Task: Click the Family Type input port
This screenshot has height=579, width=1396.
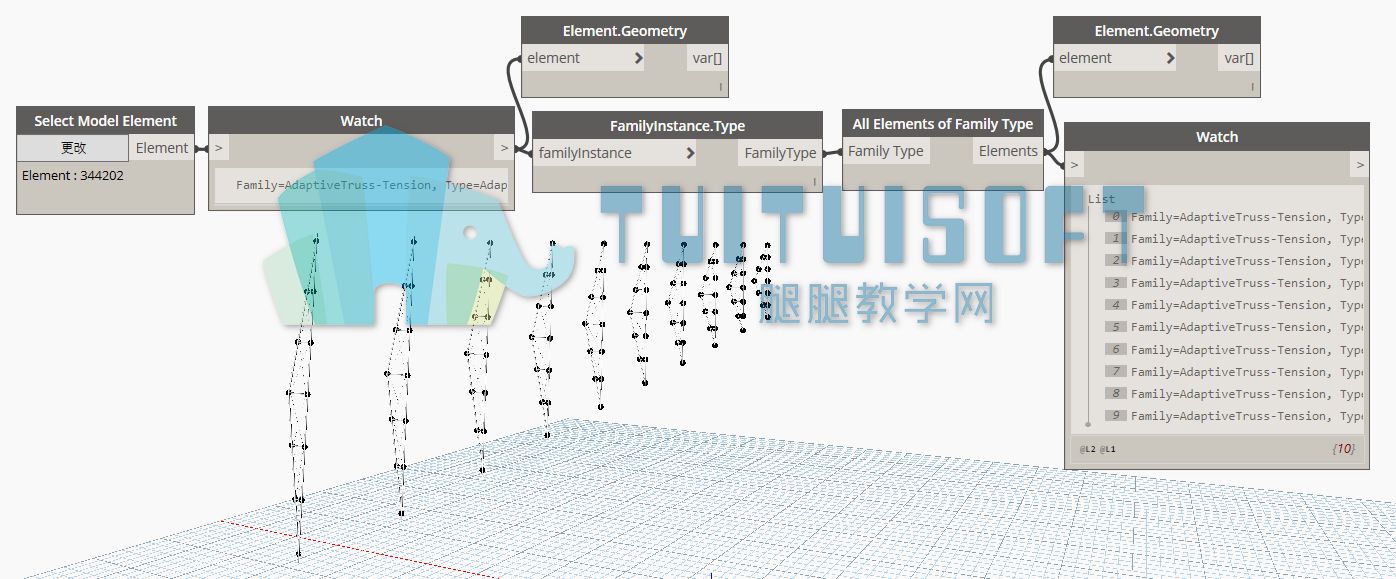Action: point(886,151)
